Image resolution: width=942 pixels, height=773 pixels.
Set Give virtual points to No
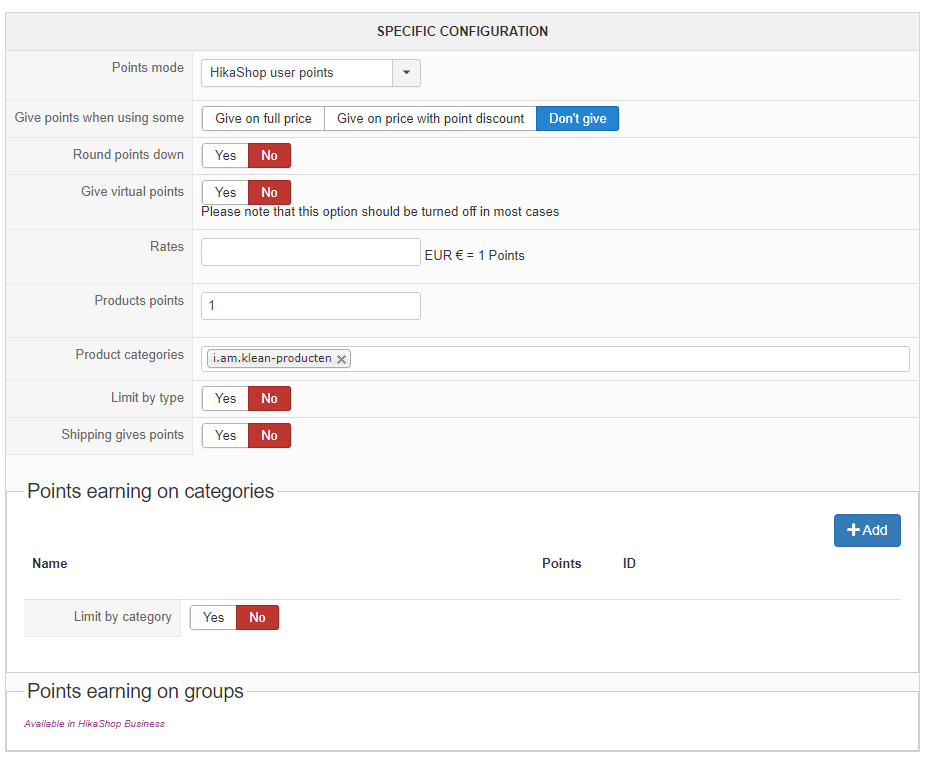tap(269, 193)
